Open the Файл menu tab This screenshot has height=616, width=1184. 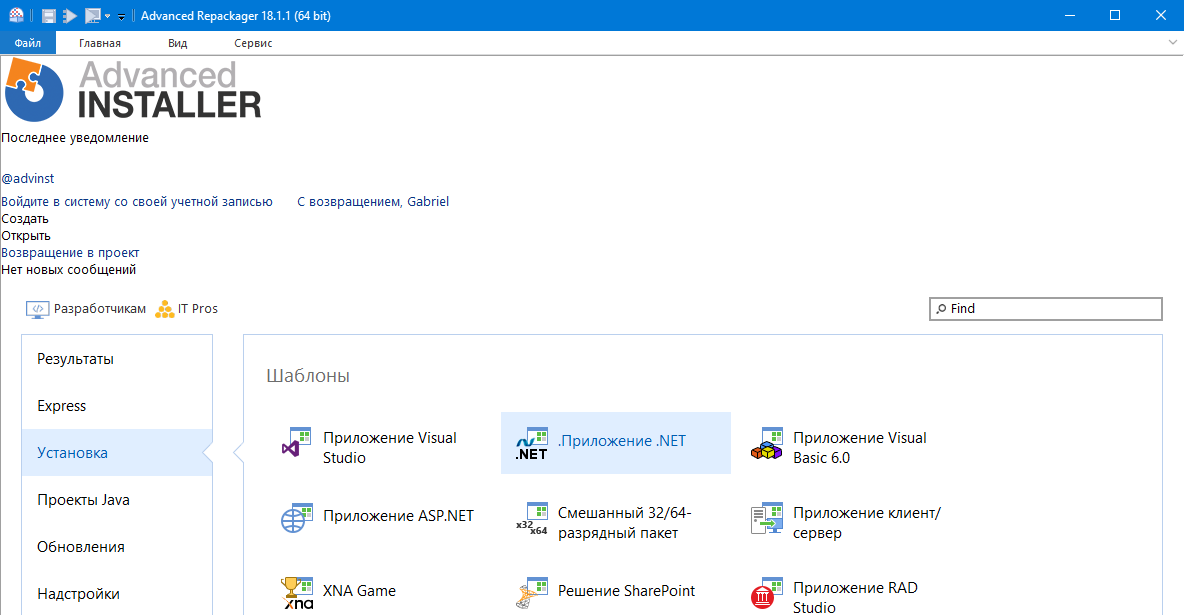pos(27,43)
